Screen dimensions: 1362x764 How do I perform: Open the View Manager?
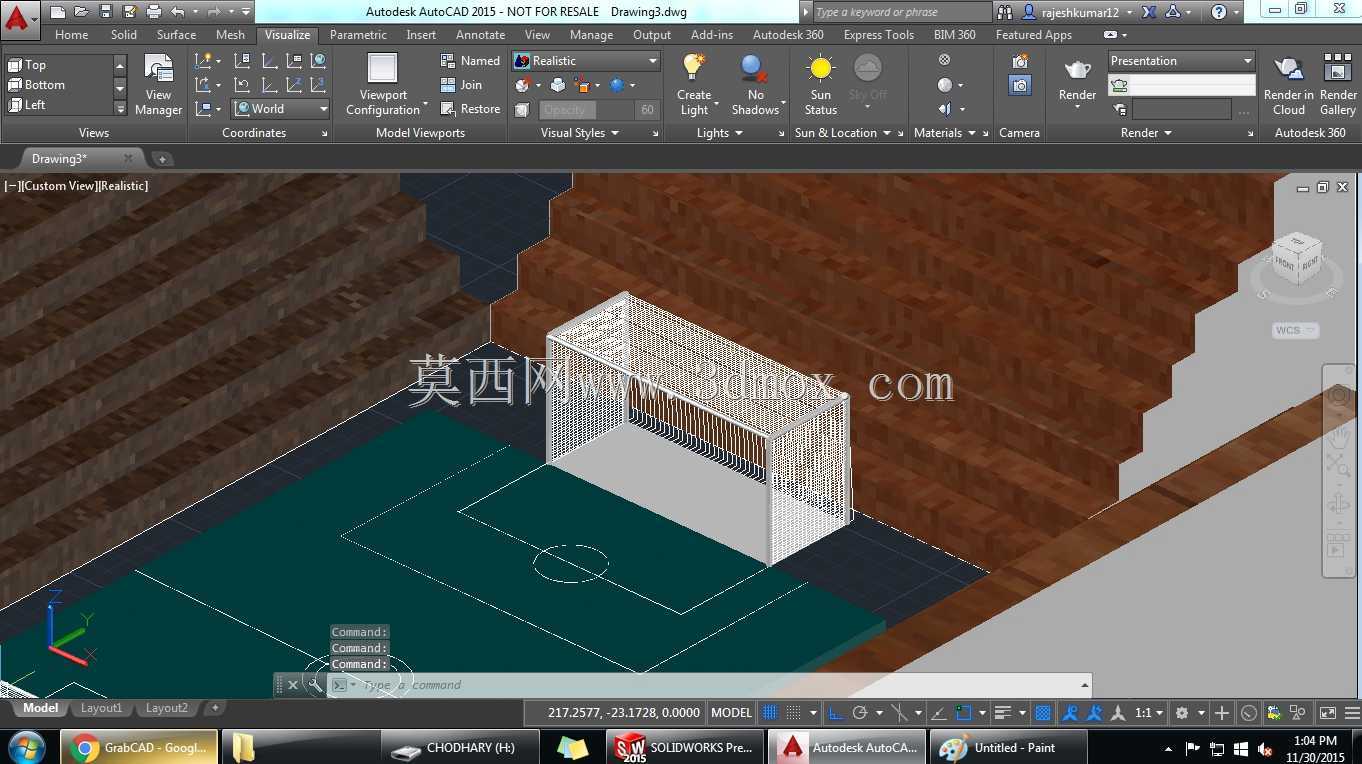pos(159,86)
